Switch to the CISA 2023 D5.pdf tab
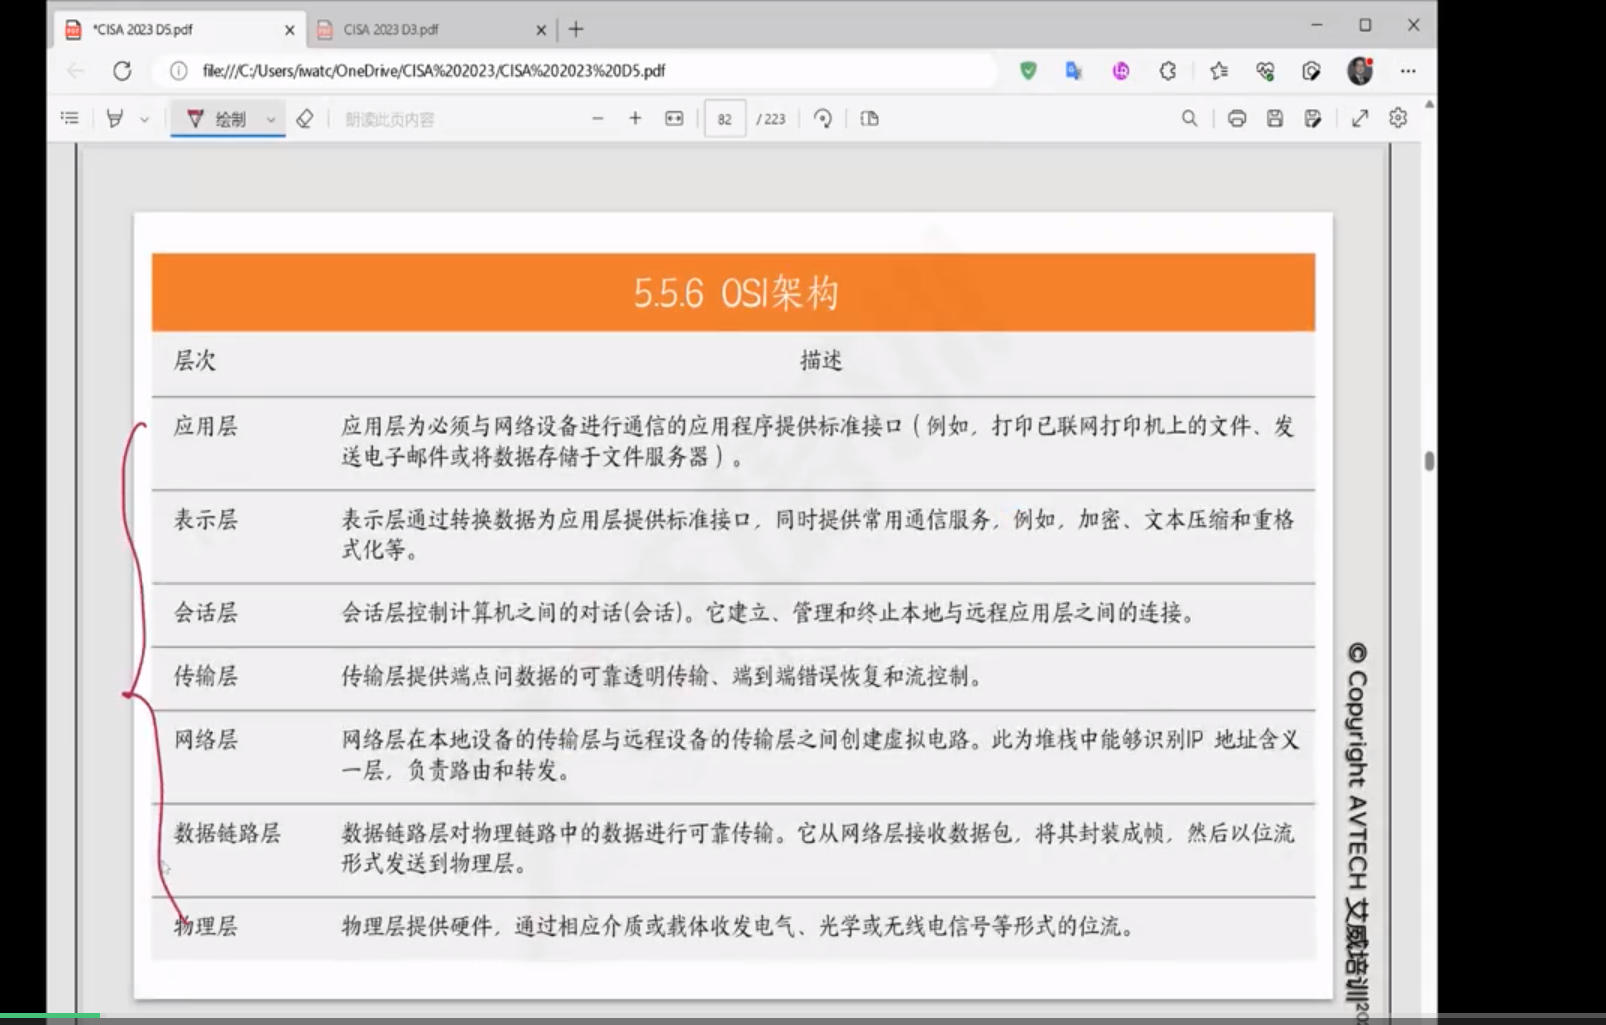This screenshot has height=1025, width=1606. tap(178, 30)
